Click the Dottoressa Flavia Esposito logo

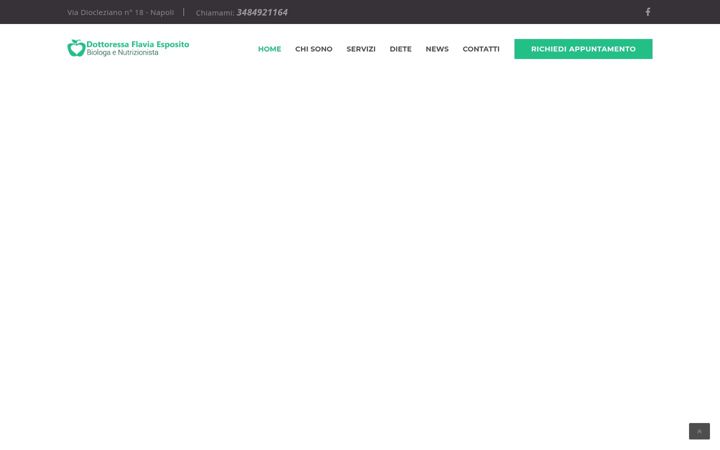(128, 48)
